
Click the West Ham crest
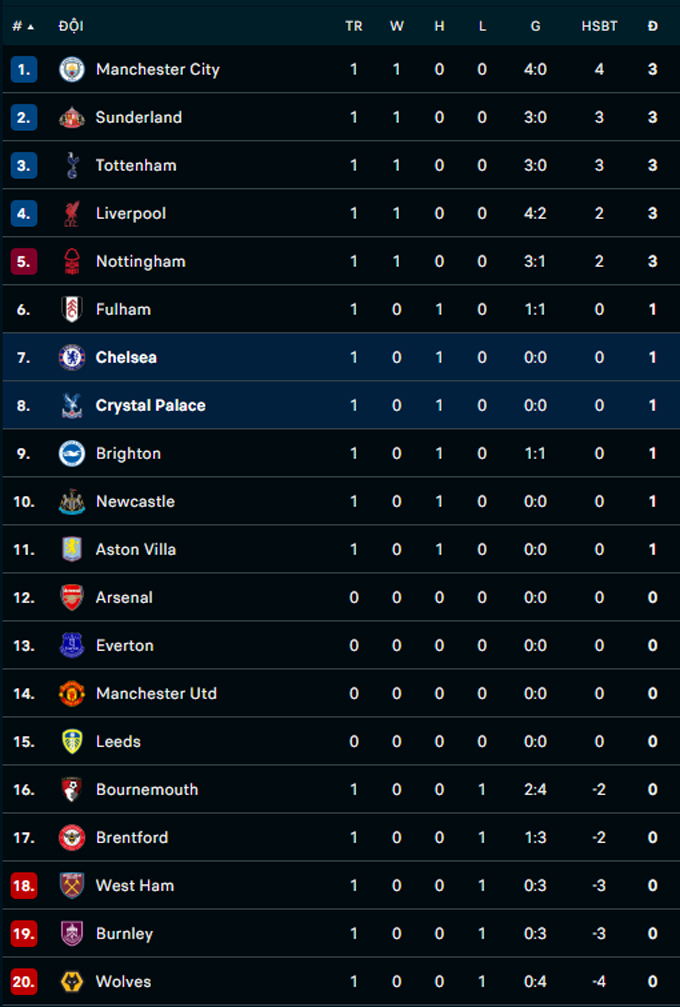coord(72,886)
